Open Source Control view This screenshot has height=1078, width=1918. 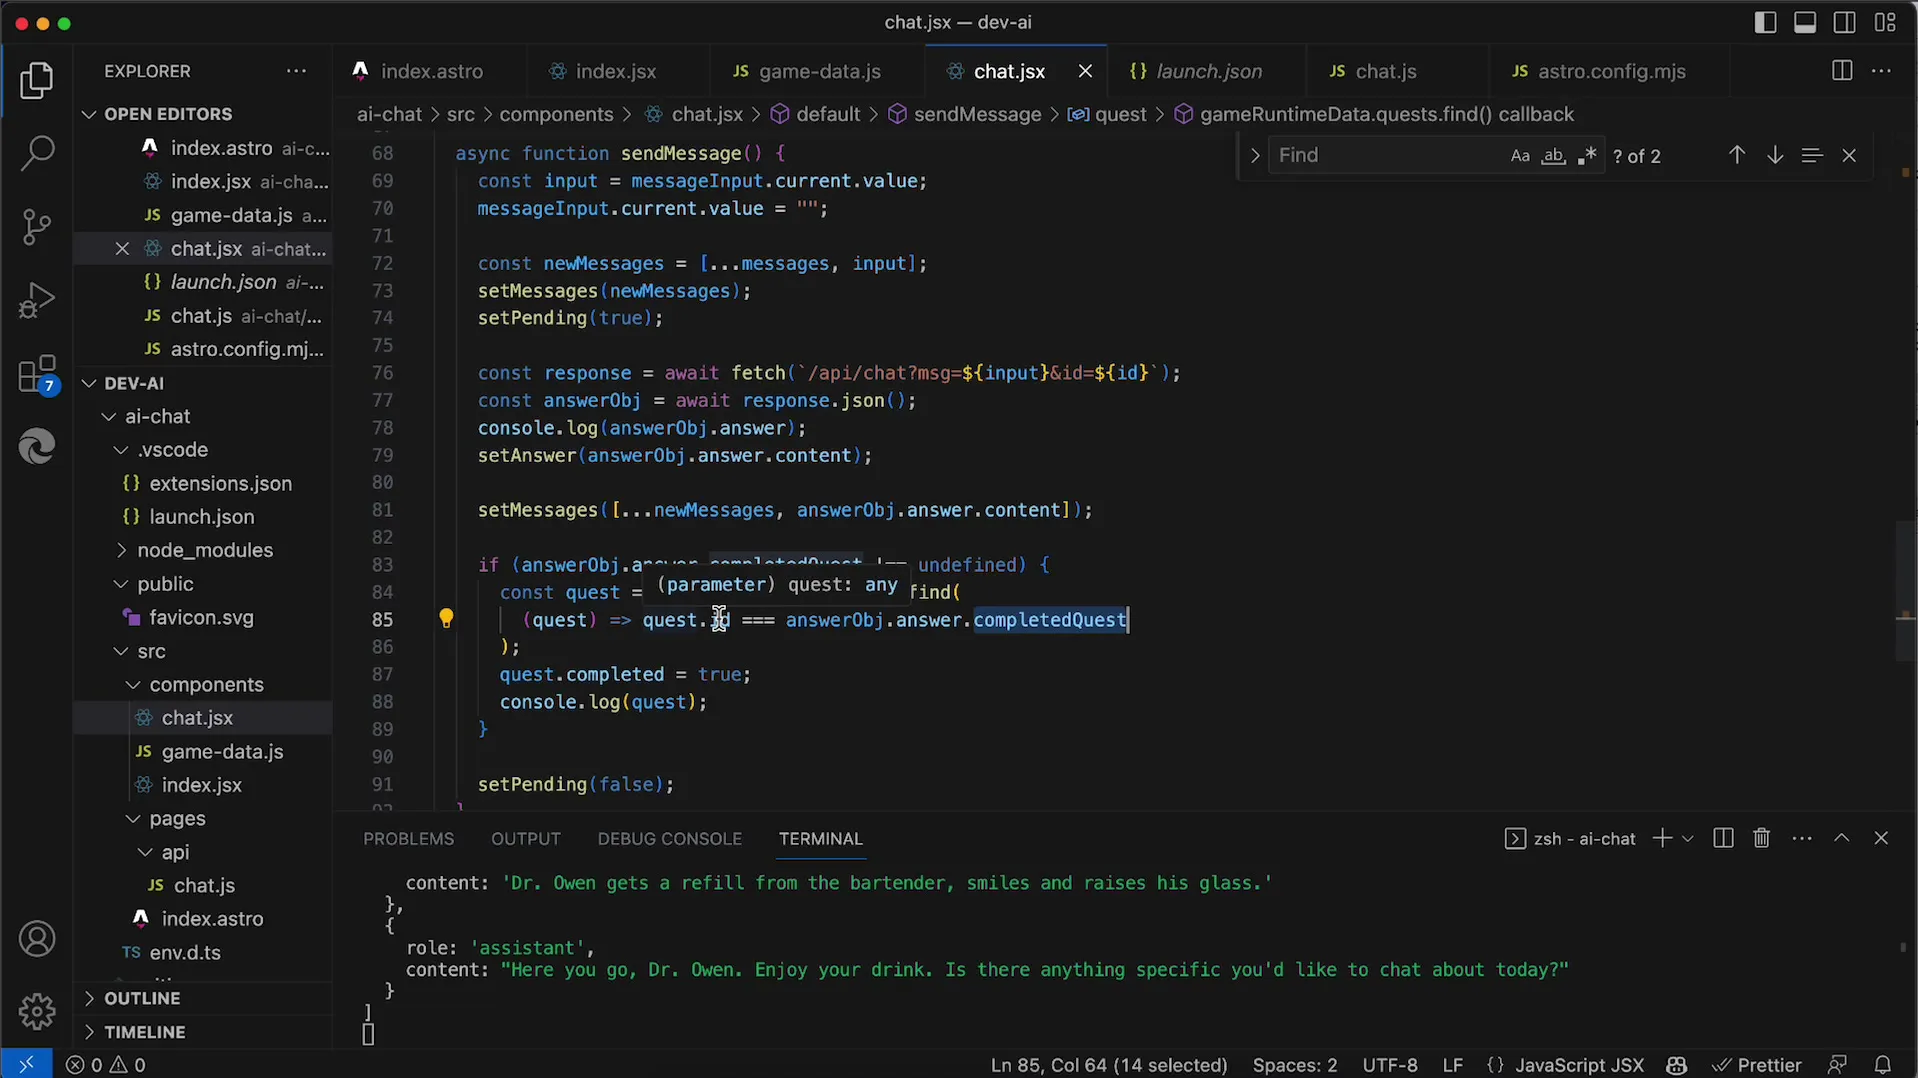(x=37, y=227)
